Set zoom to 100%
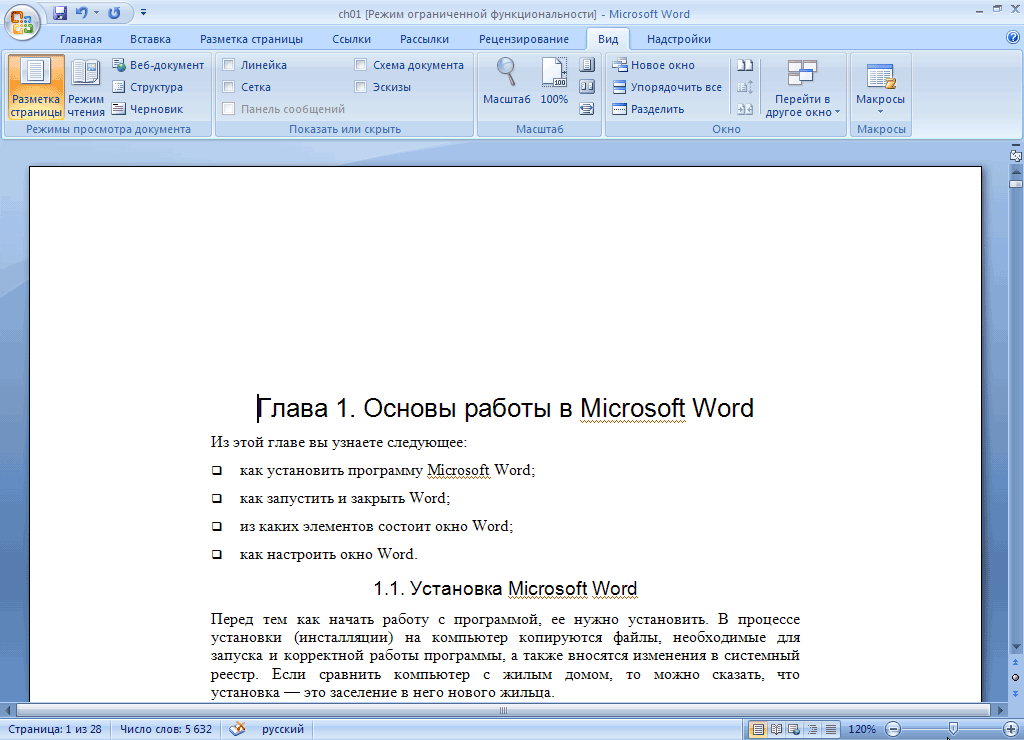This screenshot has height=740, width=1024. 554,81
